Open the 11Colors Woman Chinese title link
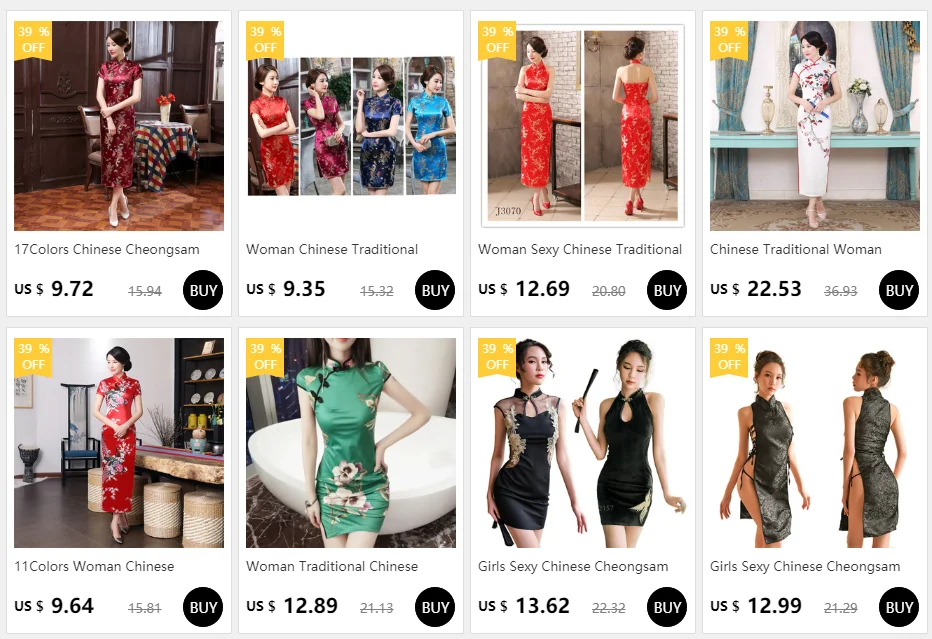This screenshot has width=932, height=639. (x=95, y=566)
